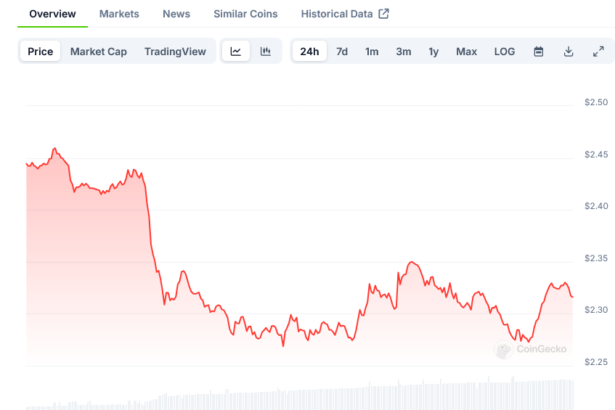Select the Max time range
Viewport: 615px width, 410px height.
click(x=466, y=51)
